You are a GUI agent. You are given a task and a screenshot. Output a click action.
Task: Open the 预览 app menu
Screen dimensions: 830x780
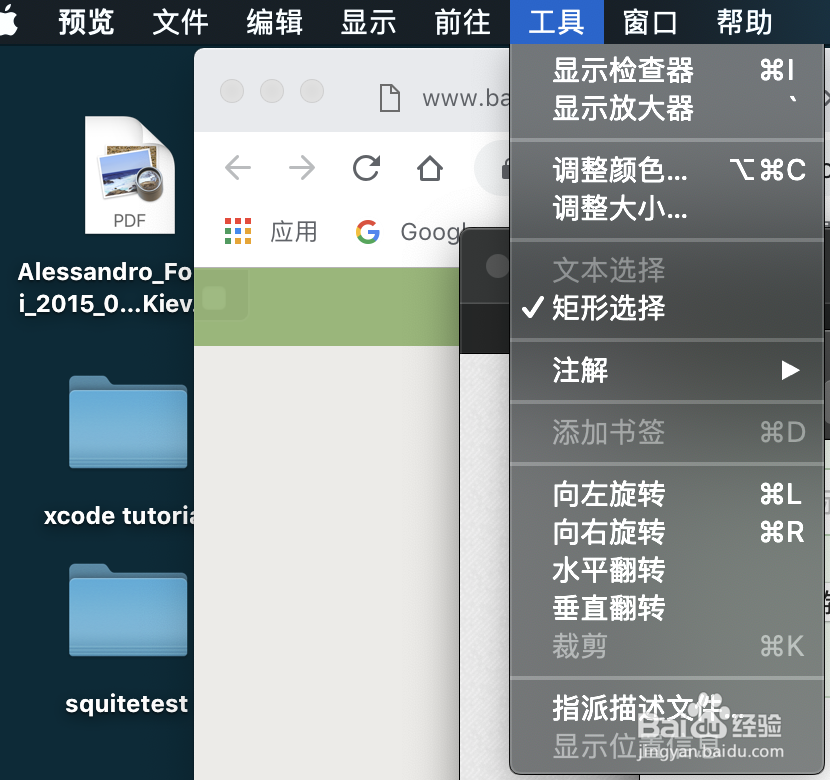pos(86,23)
